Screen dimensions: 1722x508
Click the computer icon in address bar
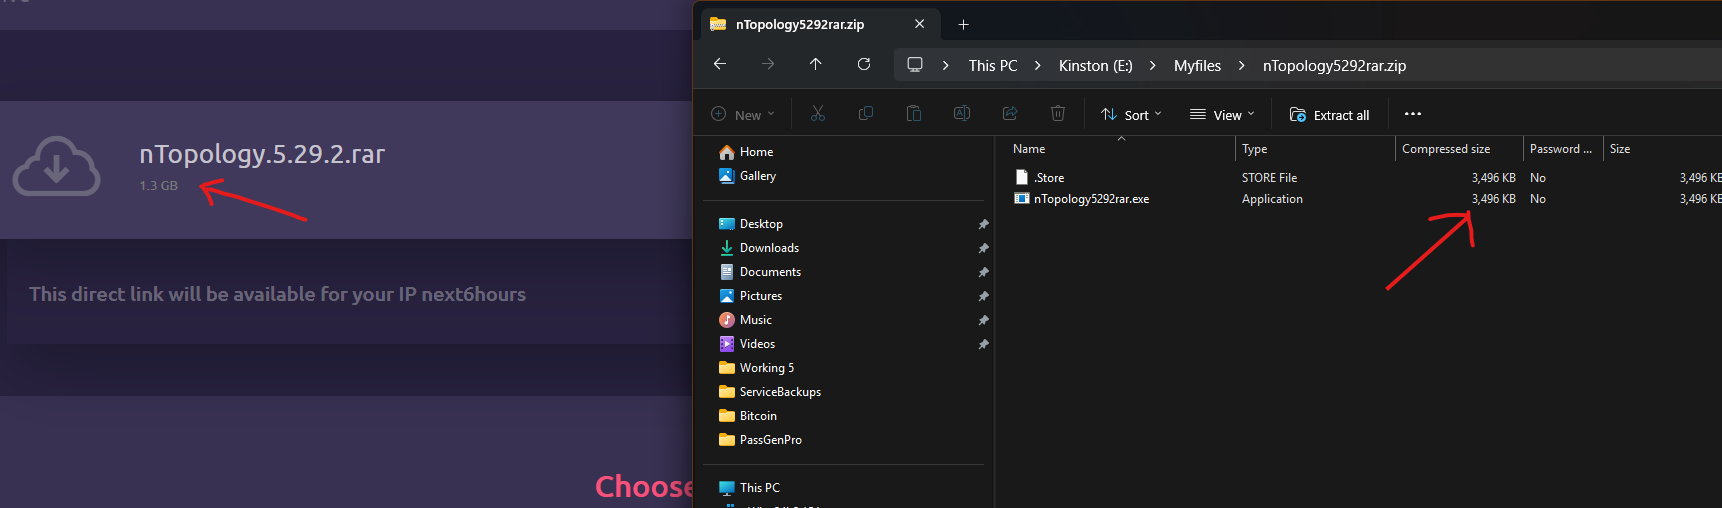pos(915,65)
